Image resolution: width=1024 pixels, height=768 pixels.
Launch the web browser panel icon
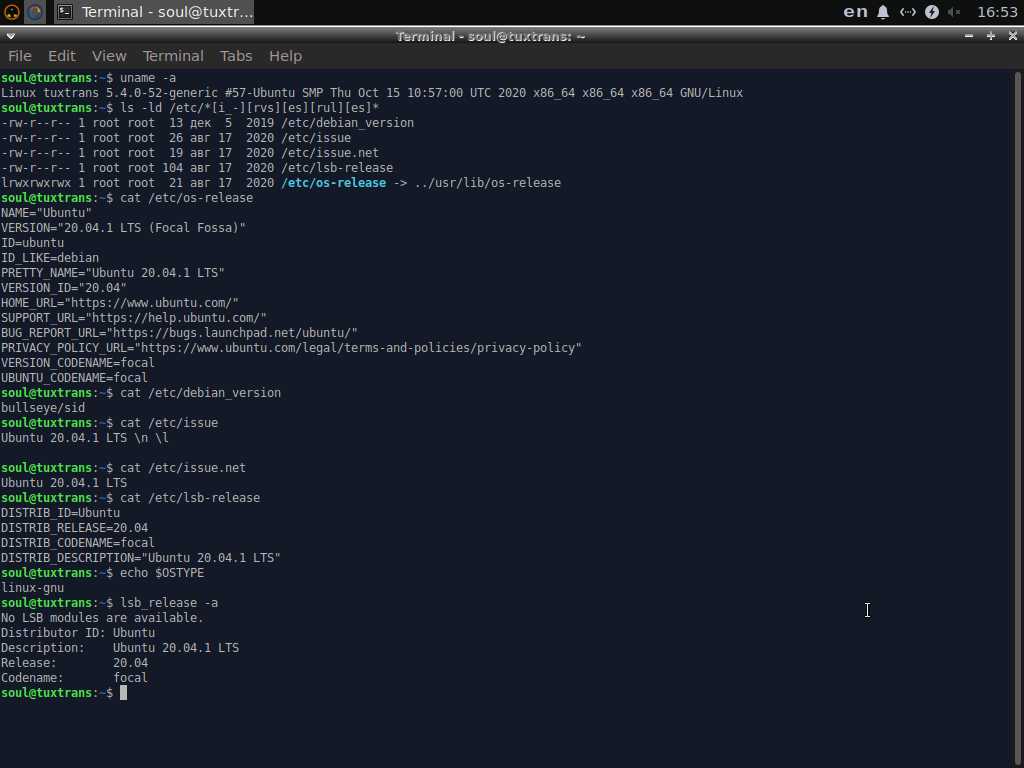(x=35, y=12)
